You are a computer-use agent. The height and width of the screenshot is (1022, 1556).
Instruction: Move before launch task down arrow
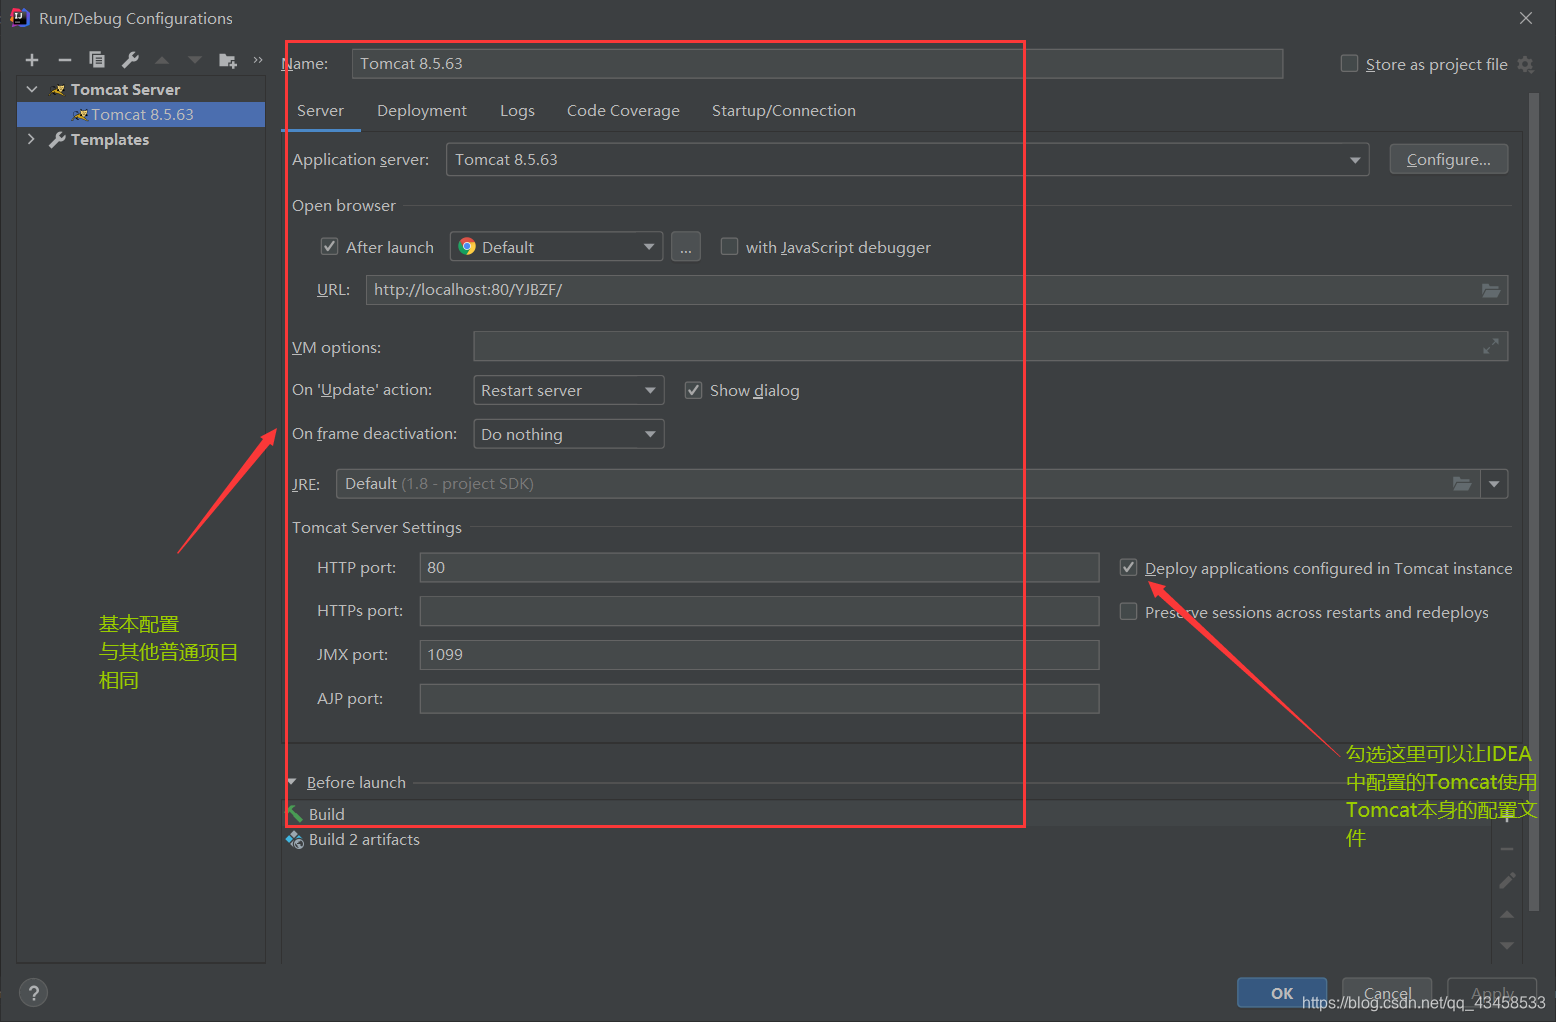point(1507,946)
